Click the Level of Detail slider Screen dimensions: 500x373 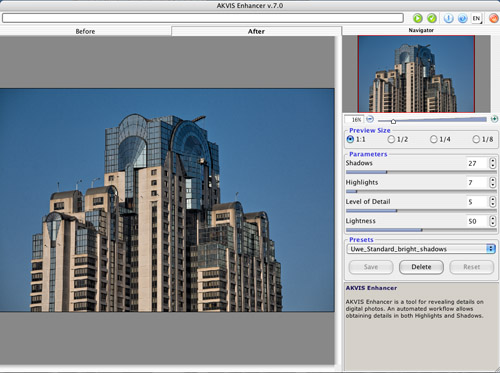pos(421,211)
